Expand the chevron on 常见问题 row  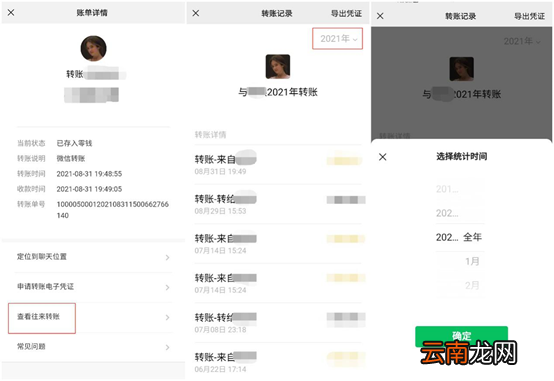click(167, 348)
